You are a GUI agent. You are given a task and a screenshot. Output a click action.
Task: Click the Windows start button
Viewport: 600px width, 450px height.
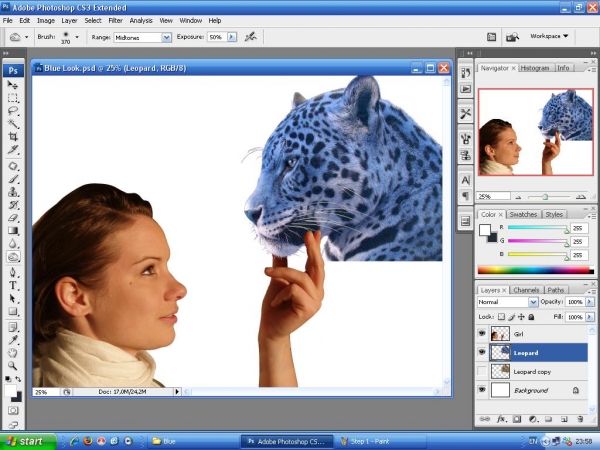point(28,441)
